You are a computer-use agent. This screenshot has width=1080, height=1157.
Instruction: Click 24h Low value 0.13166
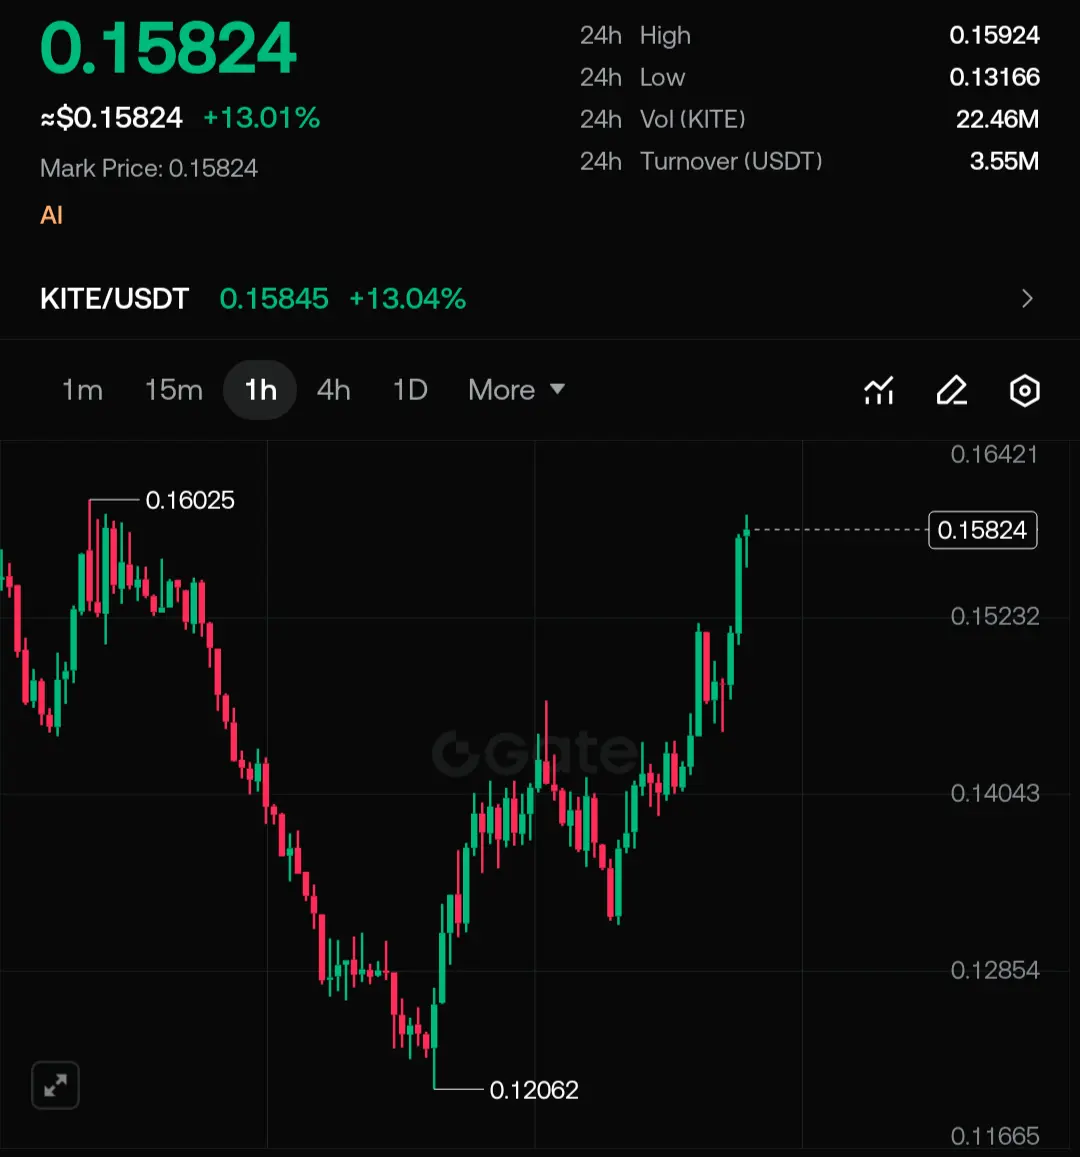coord(994,77)
